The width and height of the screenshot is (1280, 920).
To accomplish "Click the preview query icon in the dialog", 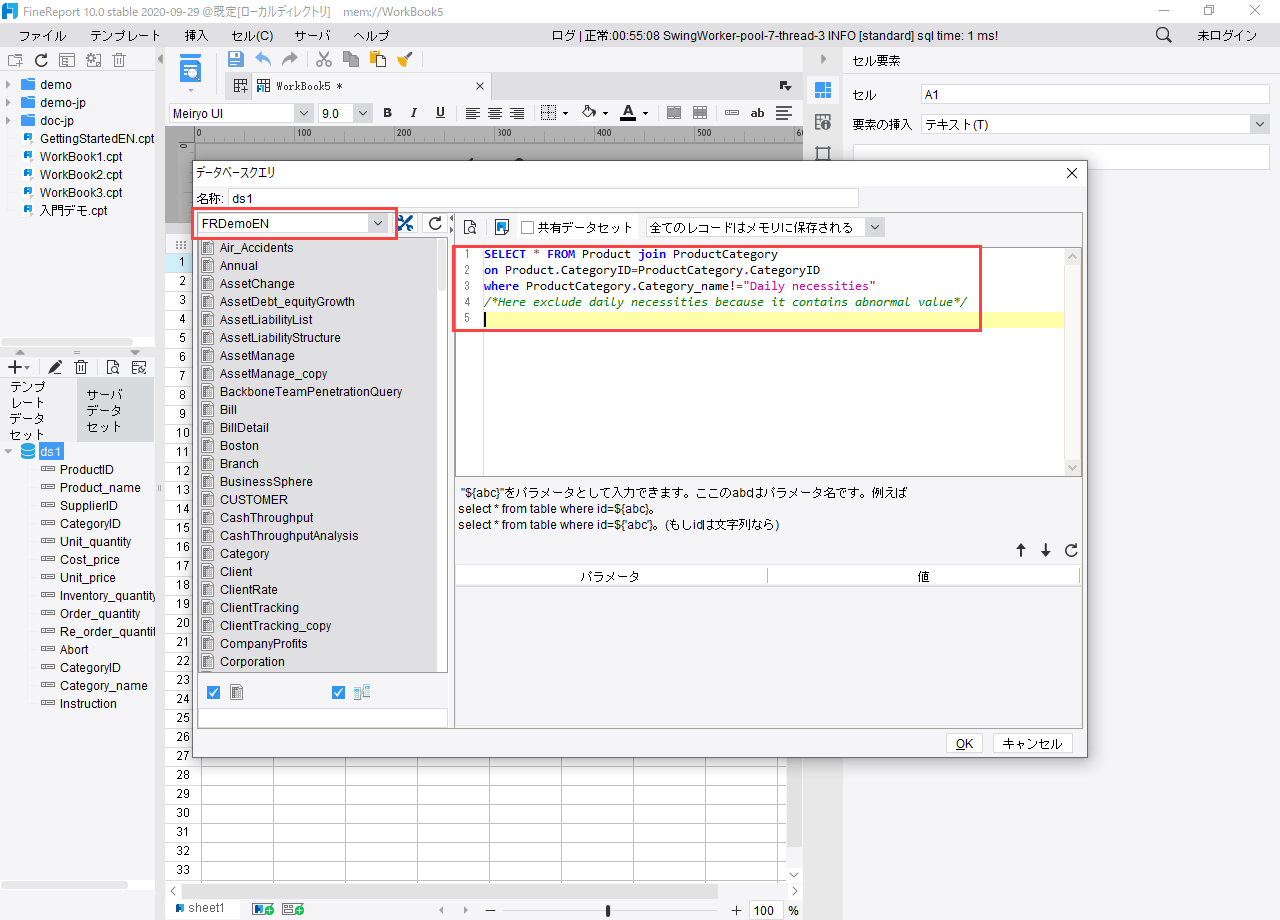I will tap(470, 227).
